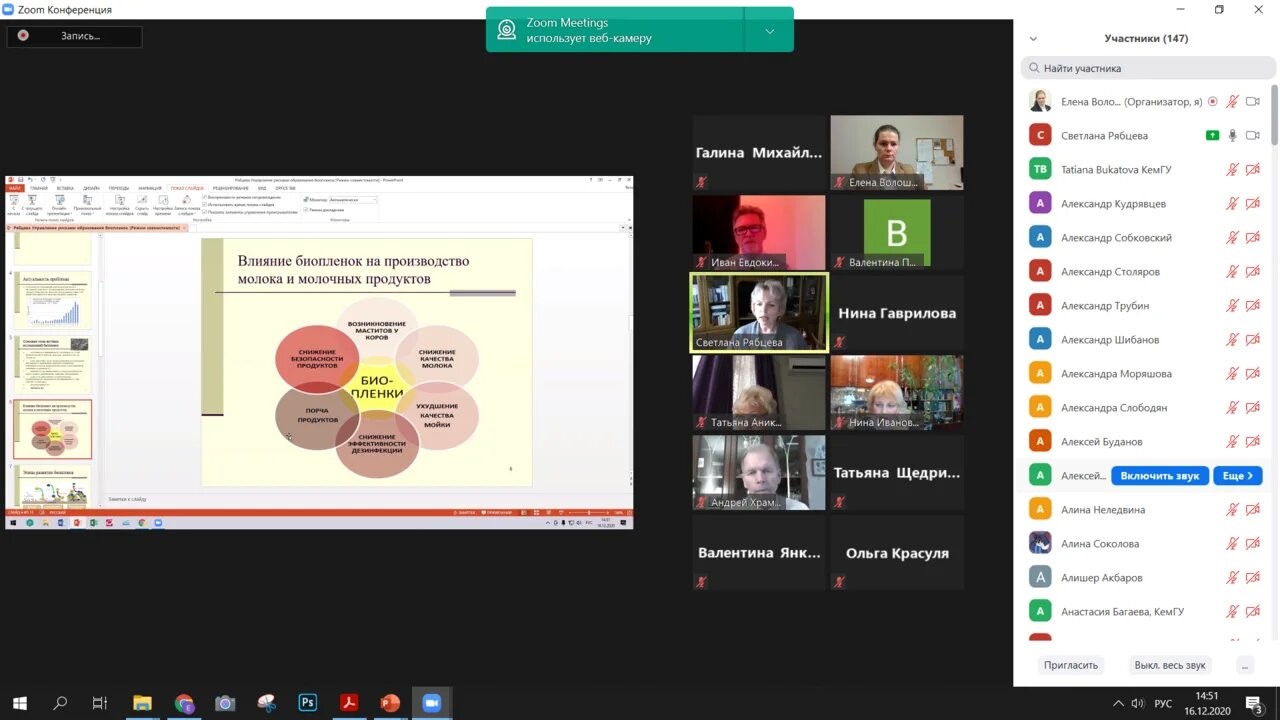
Task: Expand the Zoom webcam notification chevron
Action: click(x=769, y=31)
